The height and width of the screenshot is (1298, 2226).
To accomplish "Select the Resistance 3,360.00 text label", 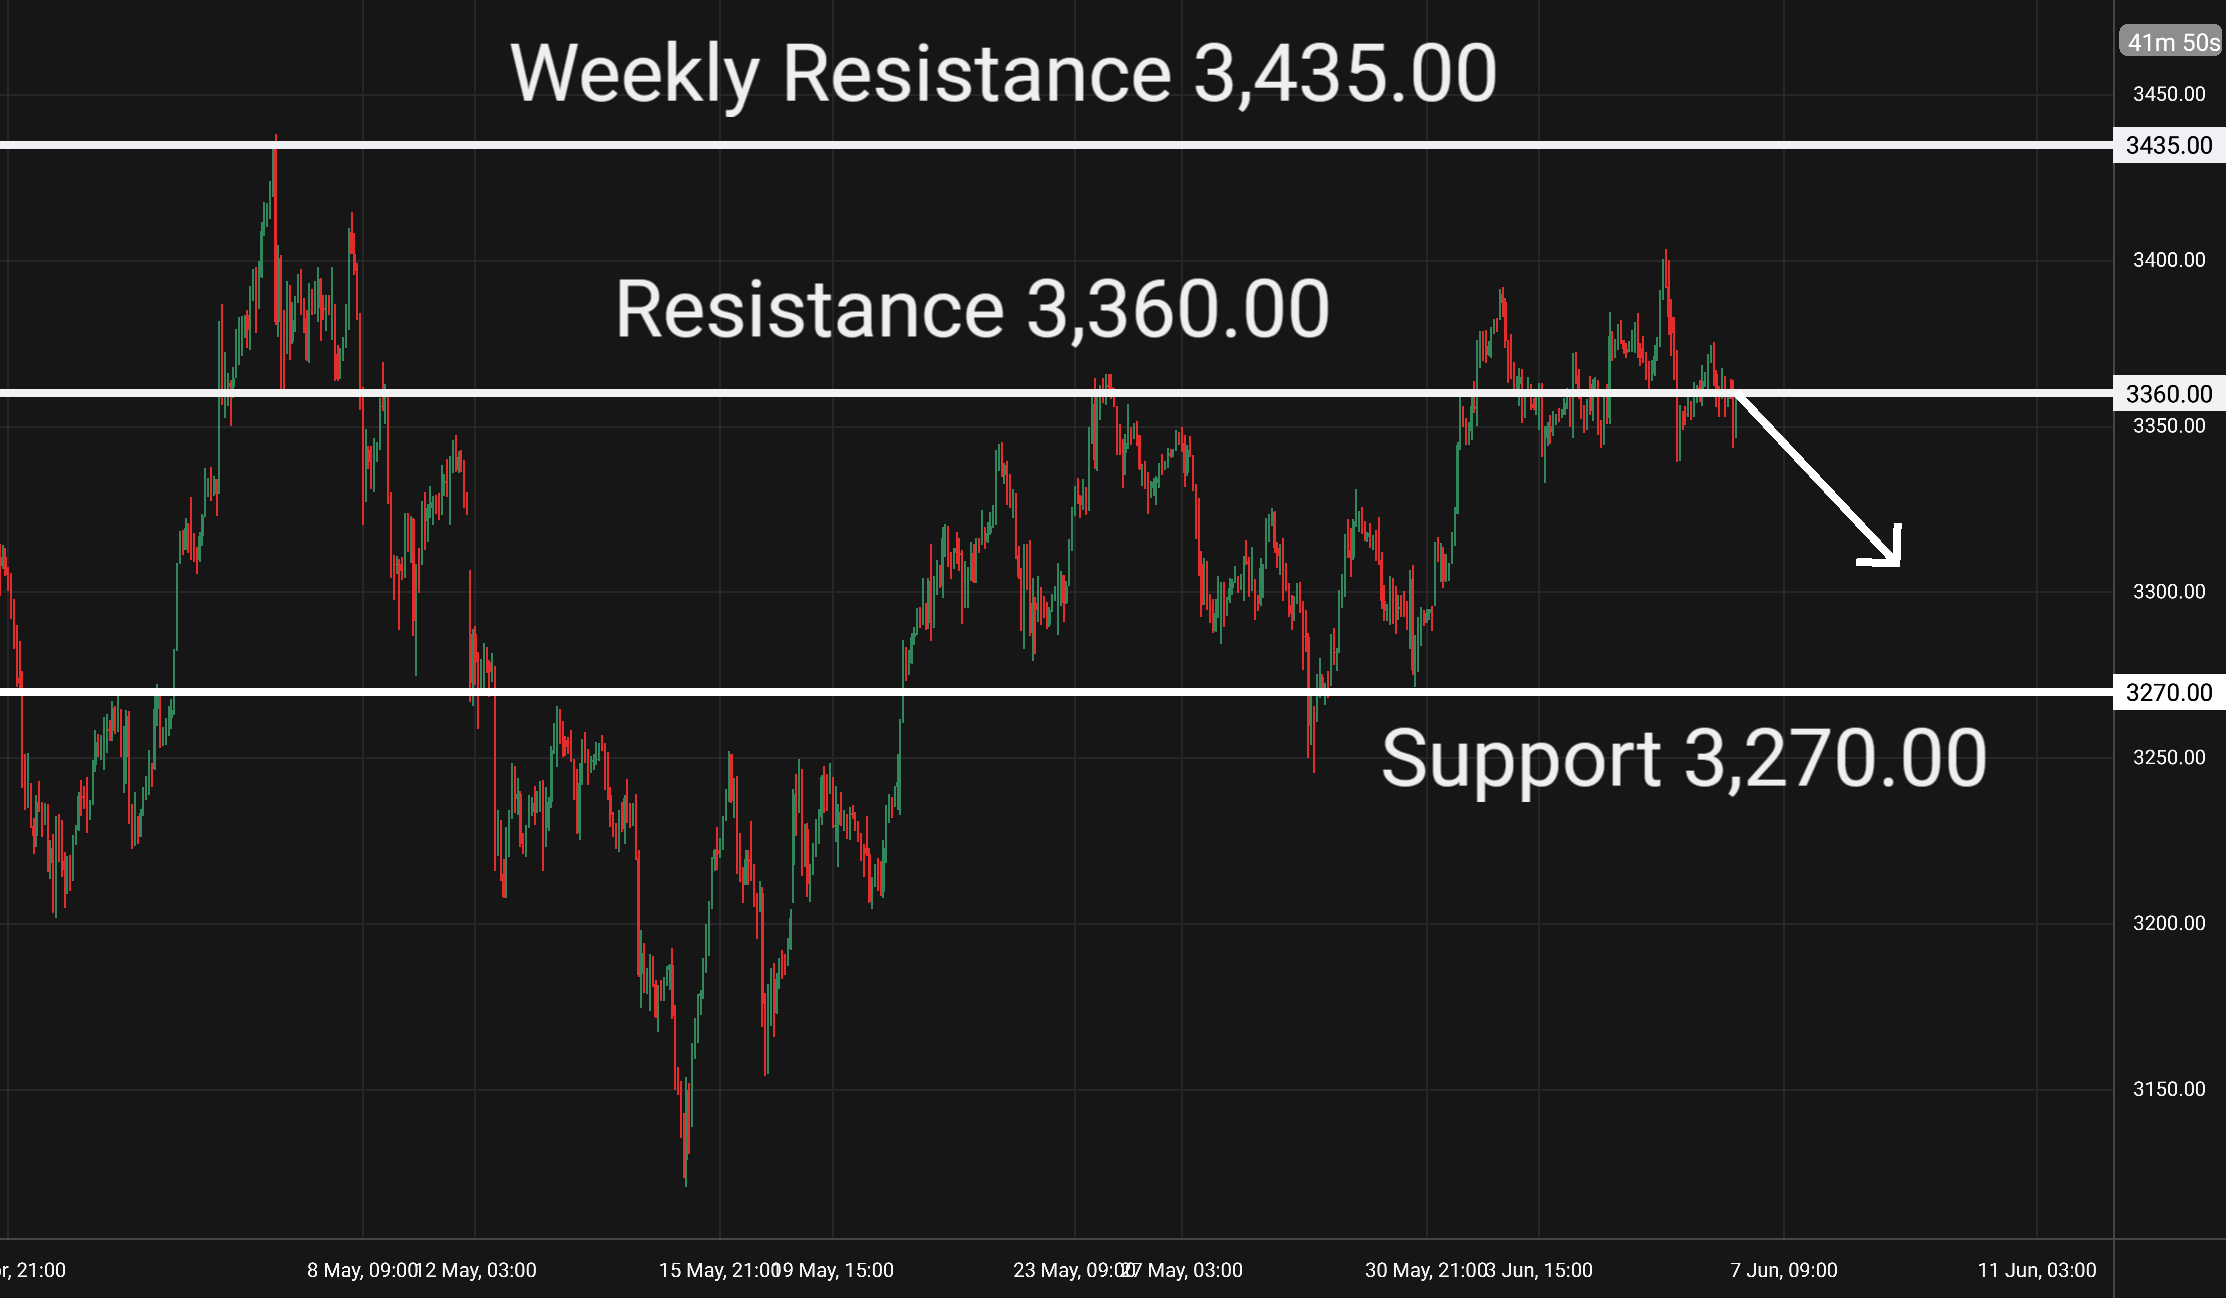I will point(972,309).
